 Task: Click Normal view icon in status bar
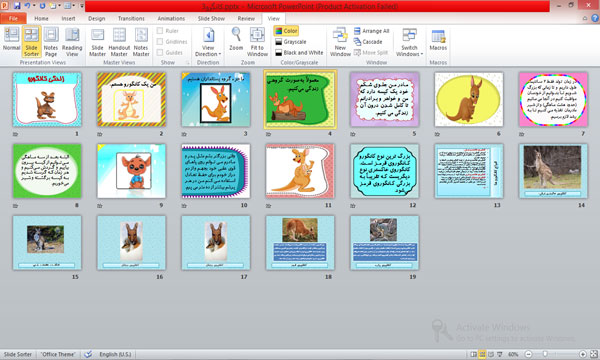coord(473,354)
